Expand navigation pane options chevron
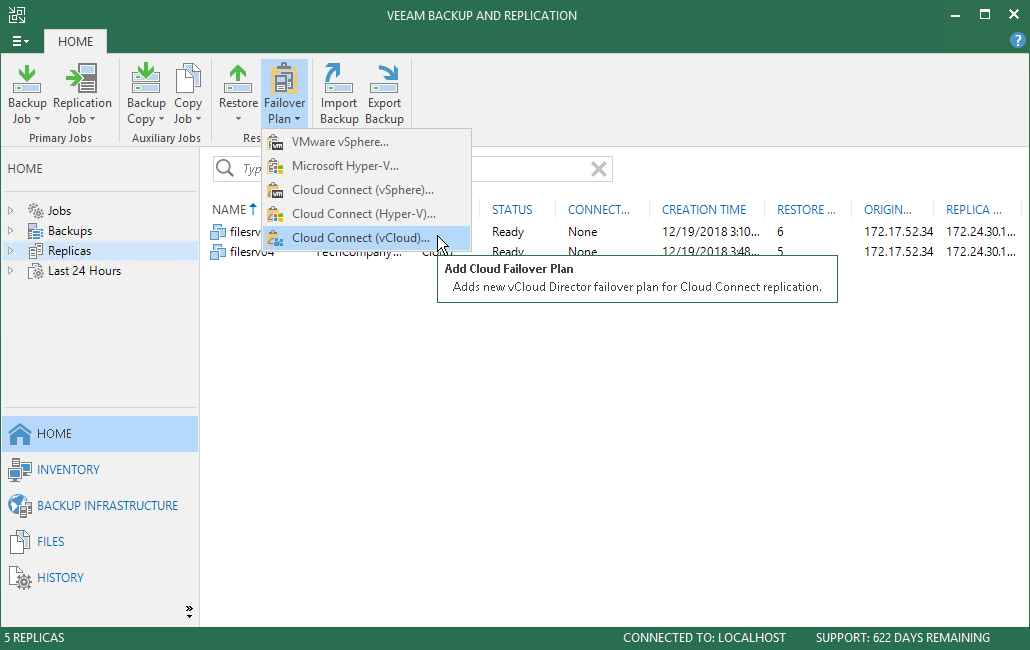 (x=189, y=612)
